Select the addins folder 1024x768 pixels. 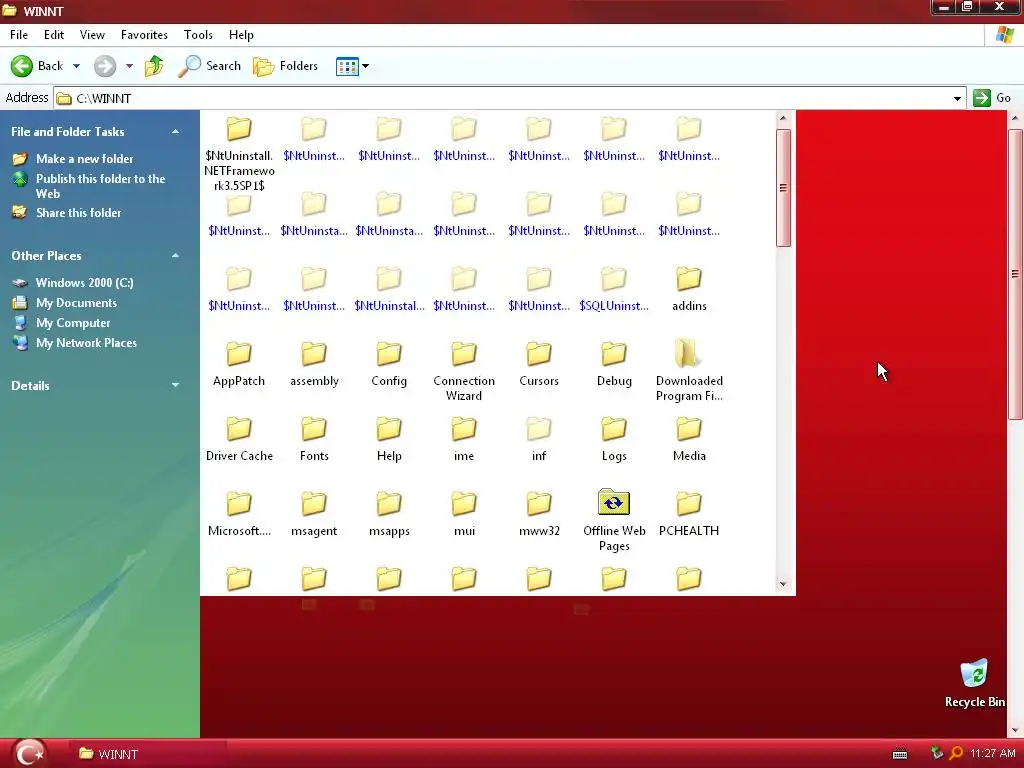[689, 288]
